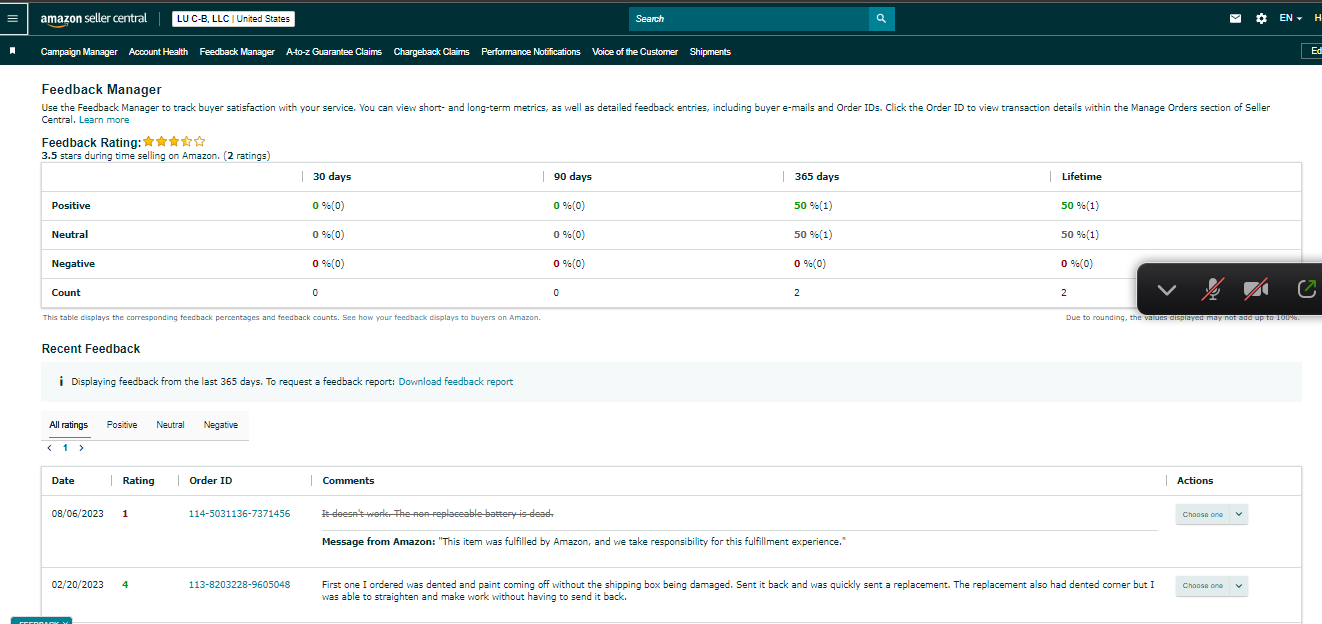Select the Positive ratings tab
This screenshot has width=1322, height=624.
click(x=122, y=425)
